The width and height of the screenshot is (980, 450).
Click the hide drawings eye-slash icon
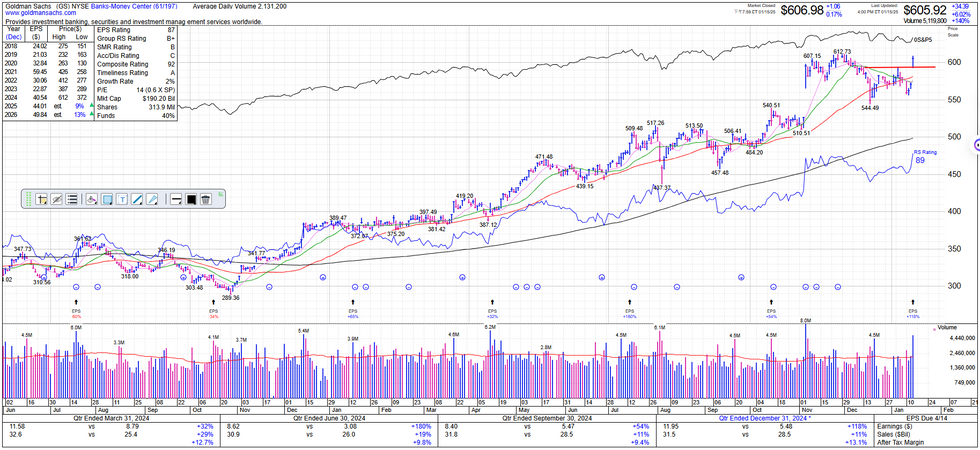pos(57,199)
